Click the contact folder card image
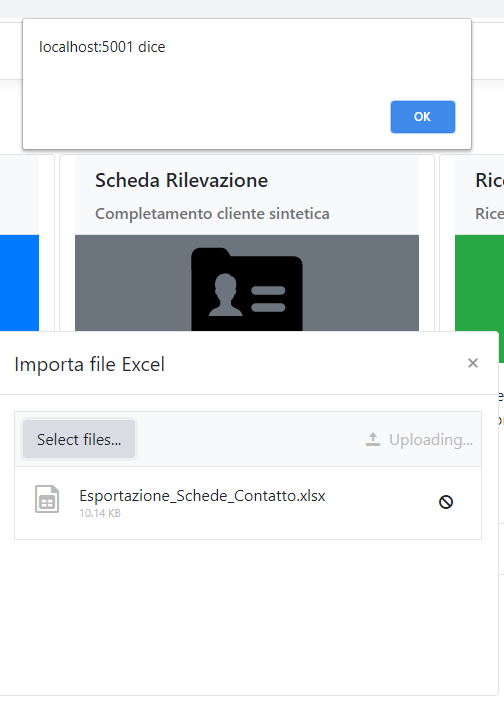 [247, 283]
